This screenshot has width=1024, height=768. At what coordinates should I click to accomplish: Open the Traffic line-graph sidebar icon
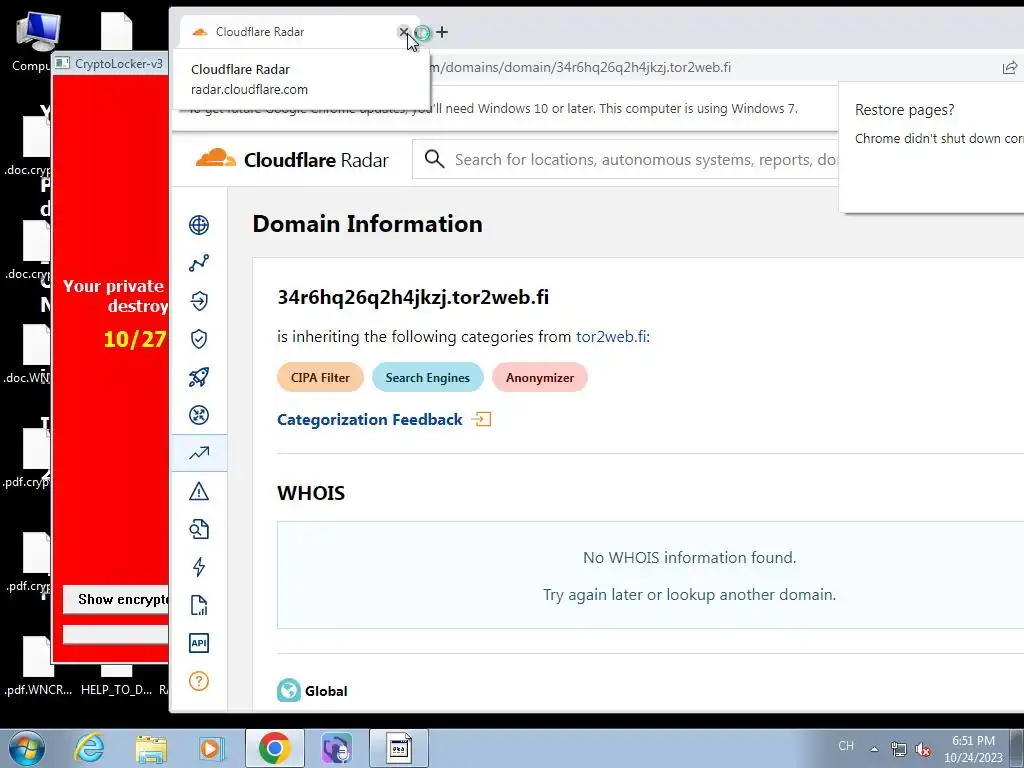[x=199, y=263]
